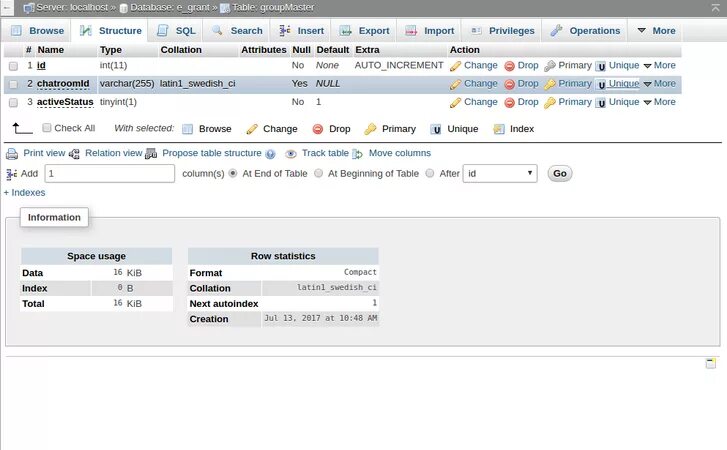Click the Propose table structure help icon
Image resolution: width=727 pixels, height=450 pixels.
click(x=270, y=154)
